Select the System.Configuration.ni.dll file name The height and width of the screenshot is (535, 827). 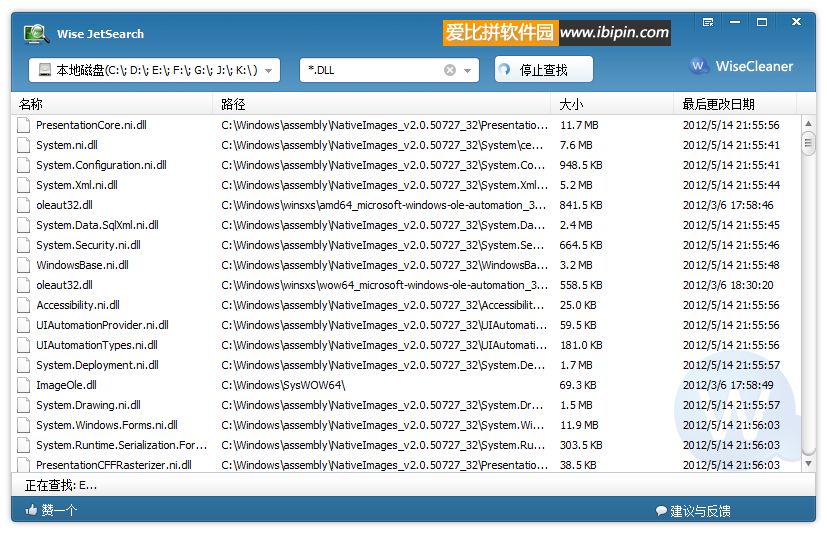pos(101,165)
